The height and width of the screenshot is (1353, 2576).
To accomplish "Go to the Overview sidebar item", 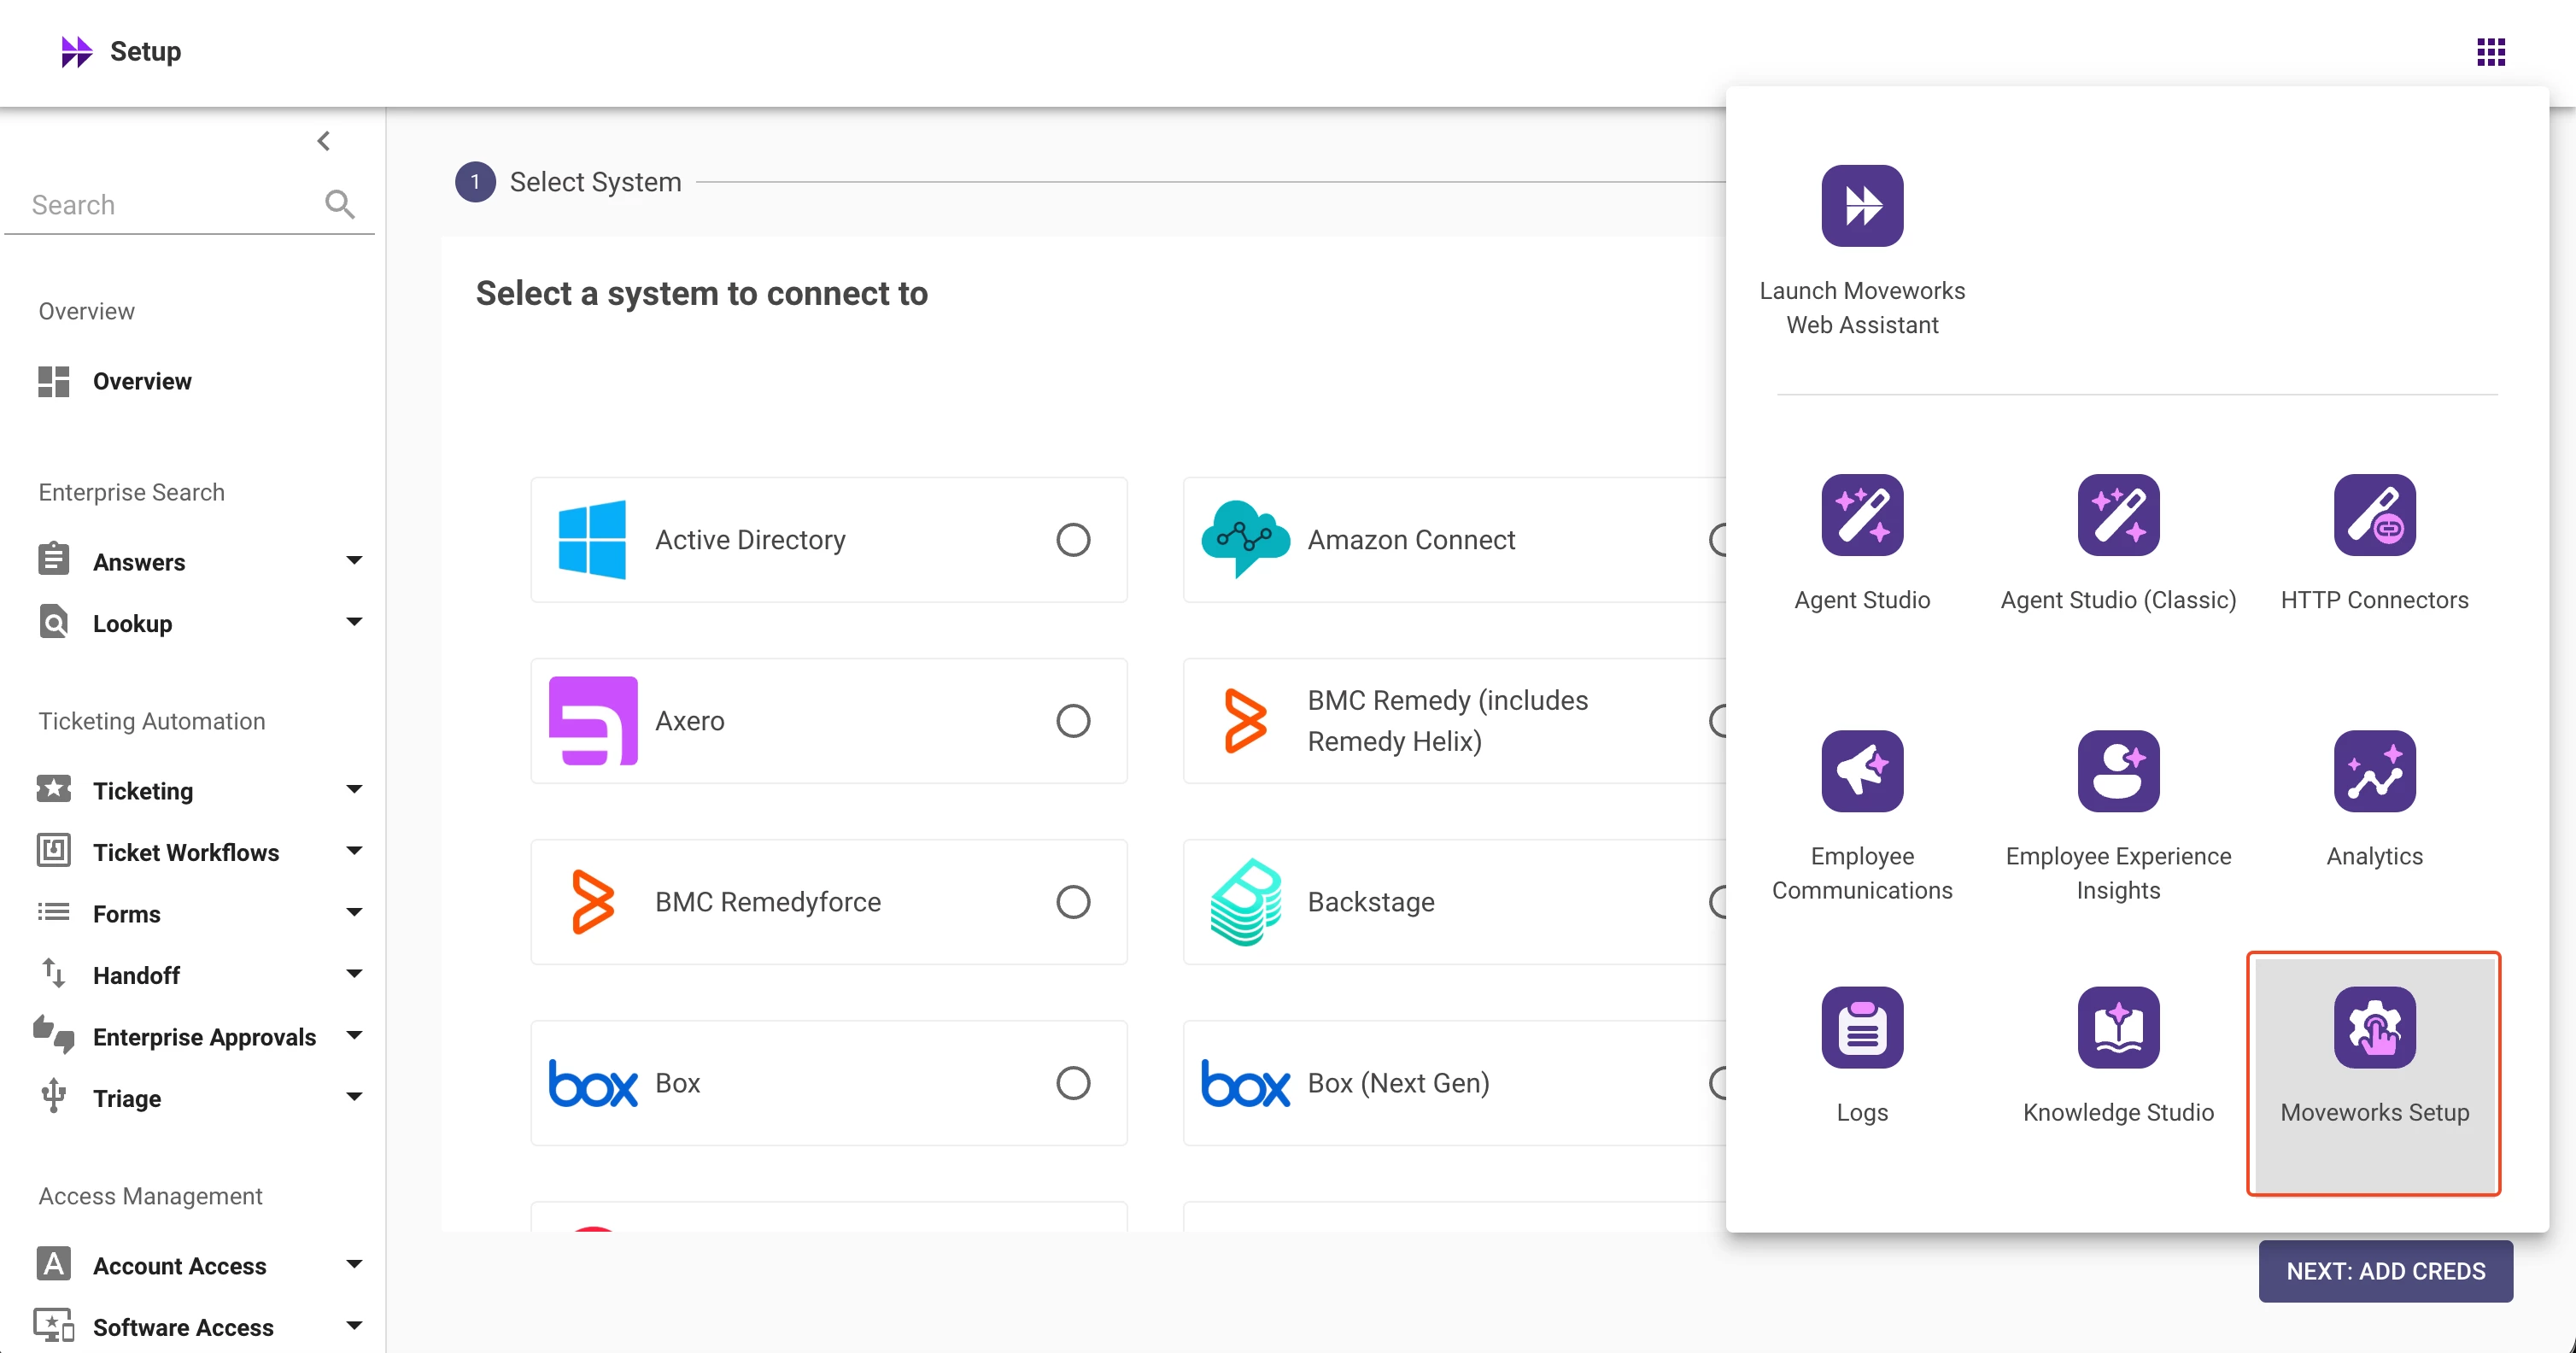I will pos(141,381).
